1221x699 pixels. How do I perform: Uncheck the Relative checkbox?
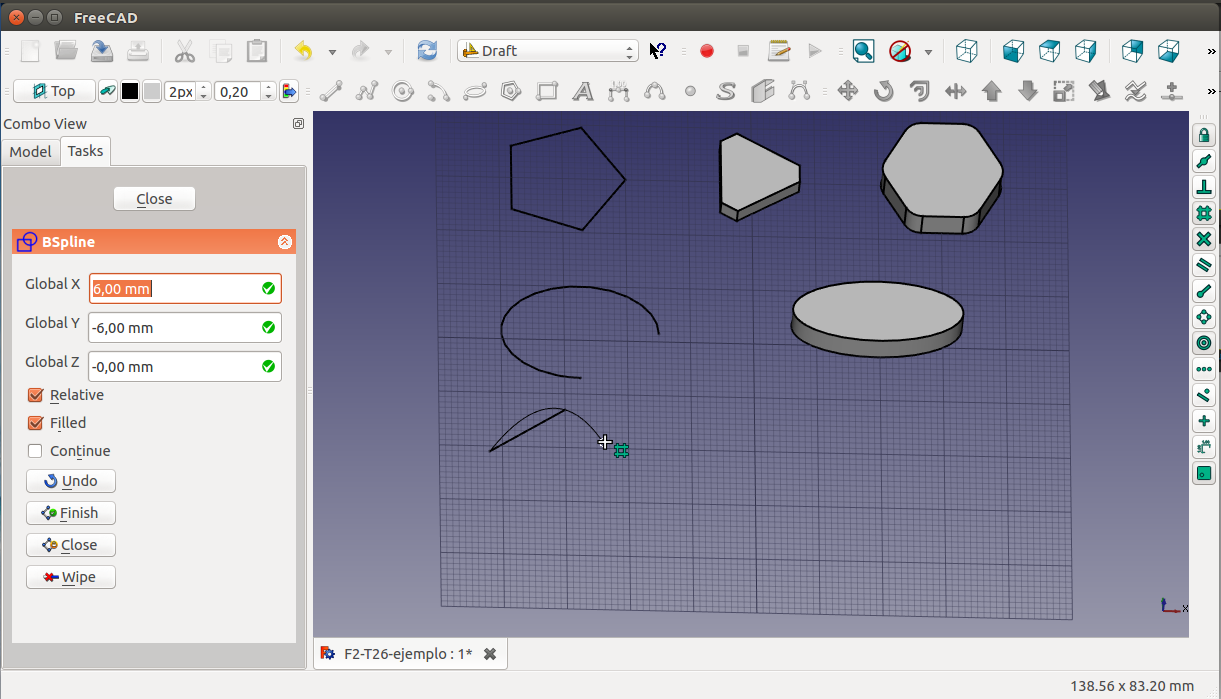point(36,395)
